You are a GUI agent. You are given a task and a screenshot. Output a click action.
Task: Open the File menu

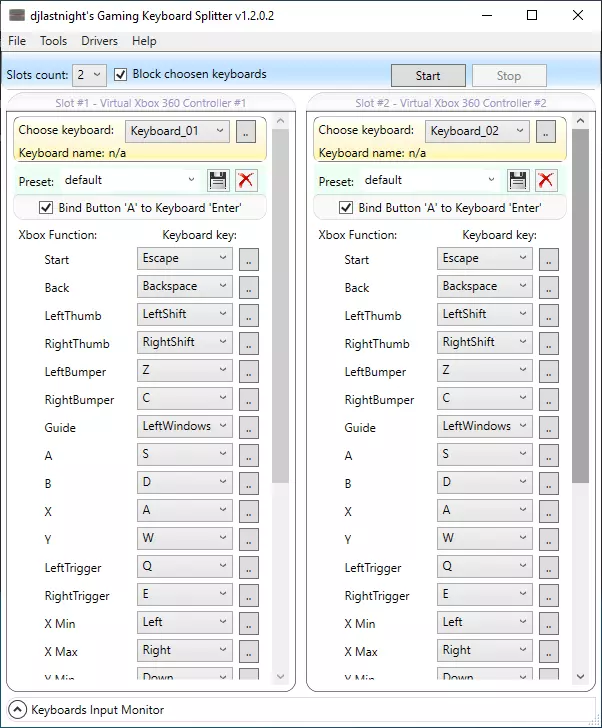tap(17, 41)
